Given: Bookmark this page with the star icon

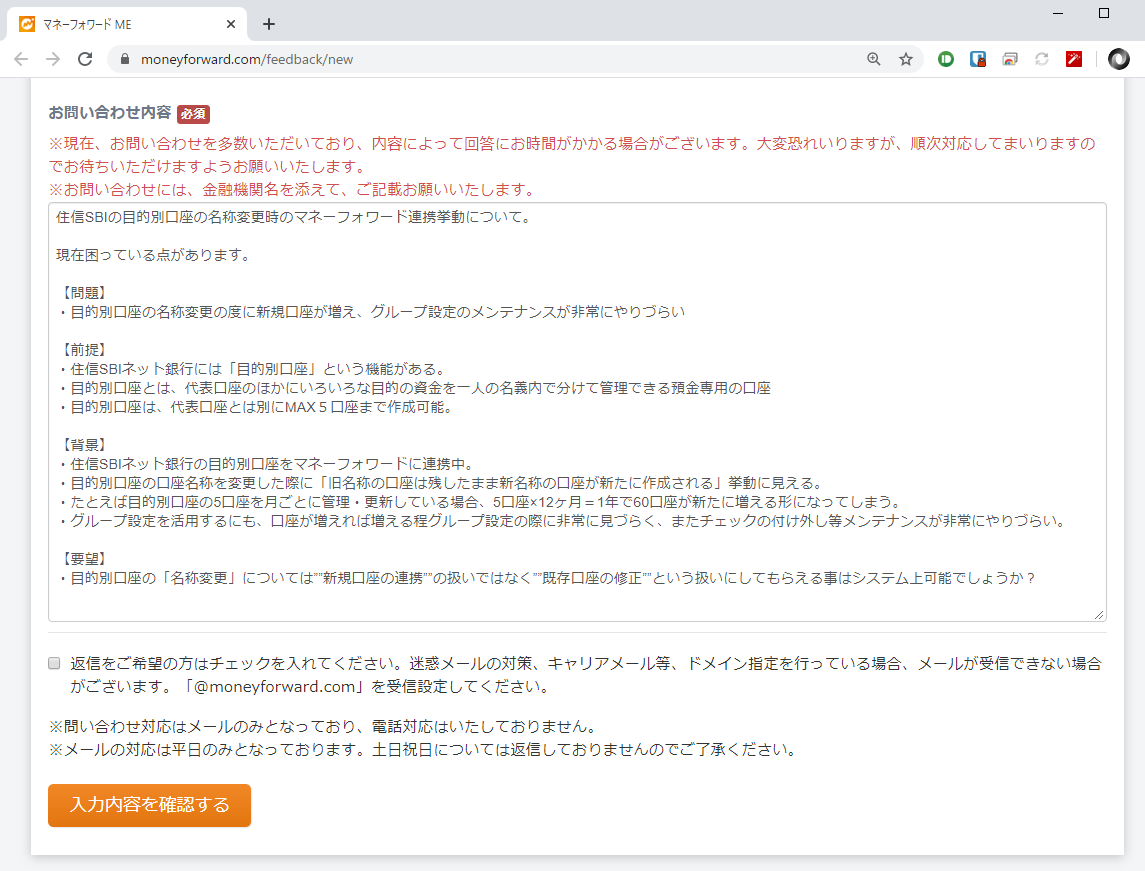Looking at the screenshot, I should click(906, 59).
